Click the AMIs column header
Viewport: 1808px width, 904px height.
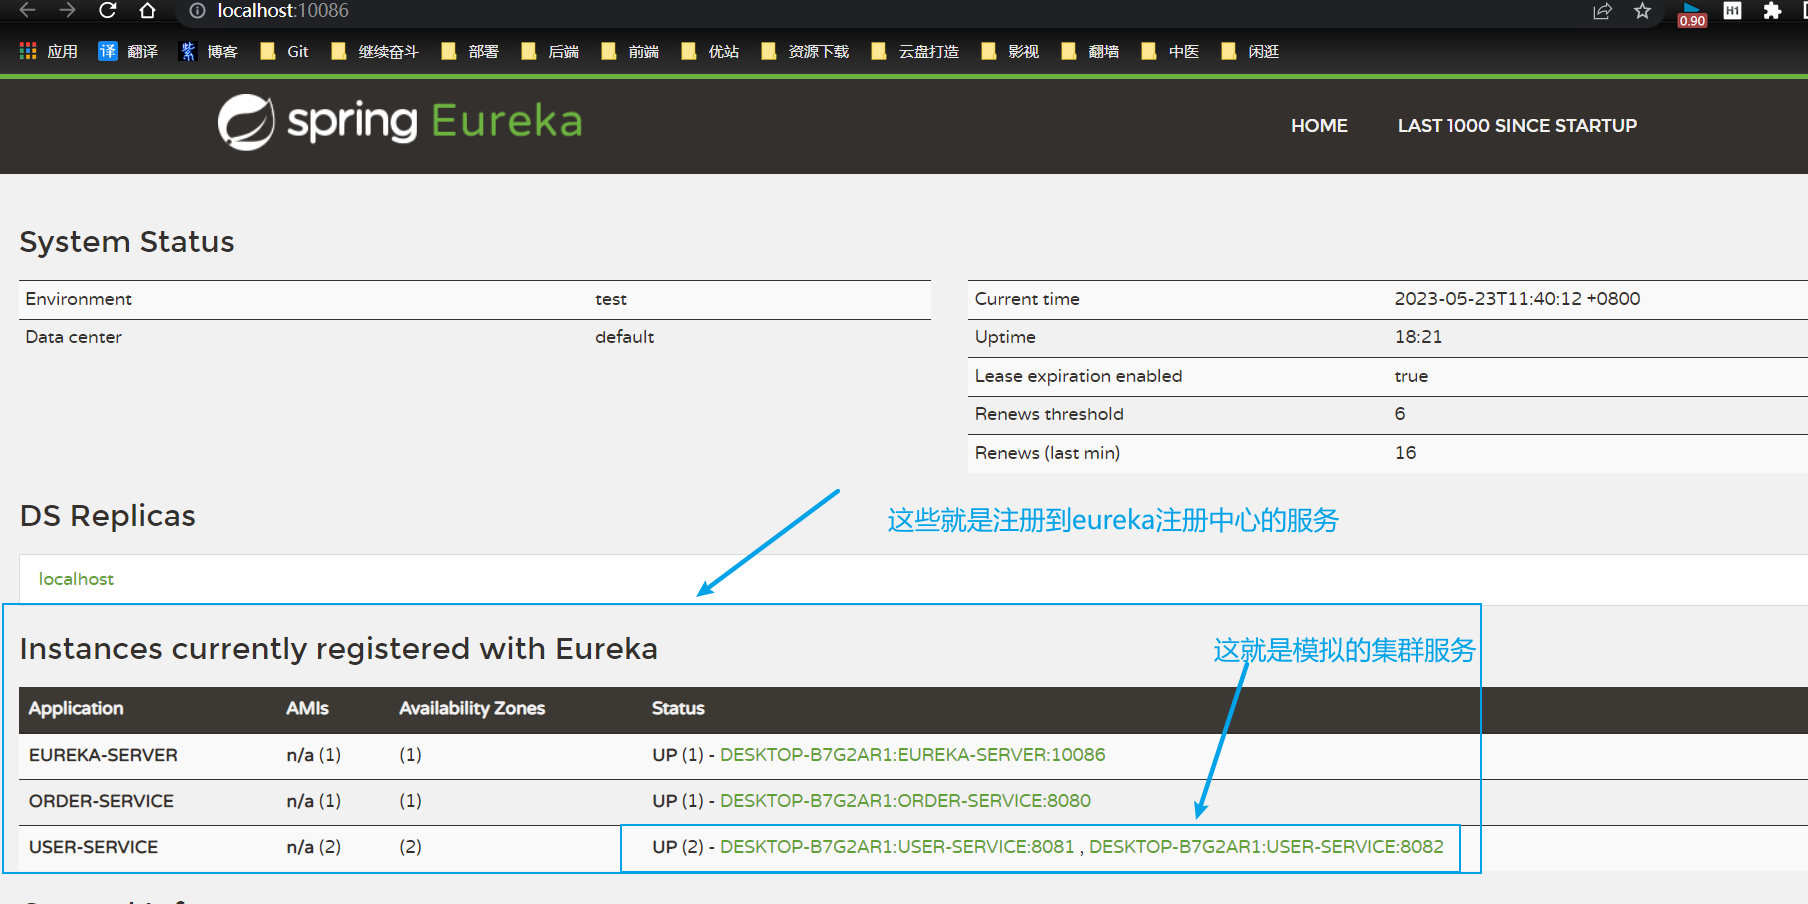click(x=307, y=708)
